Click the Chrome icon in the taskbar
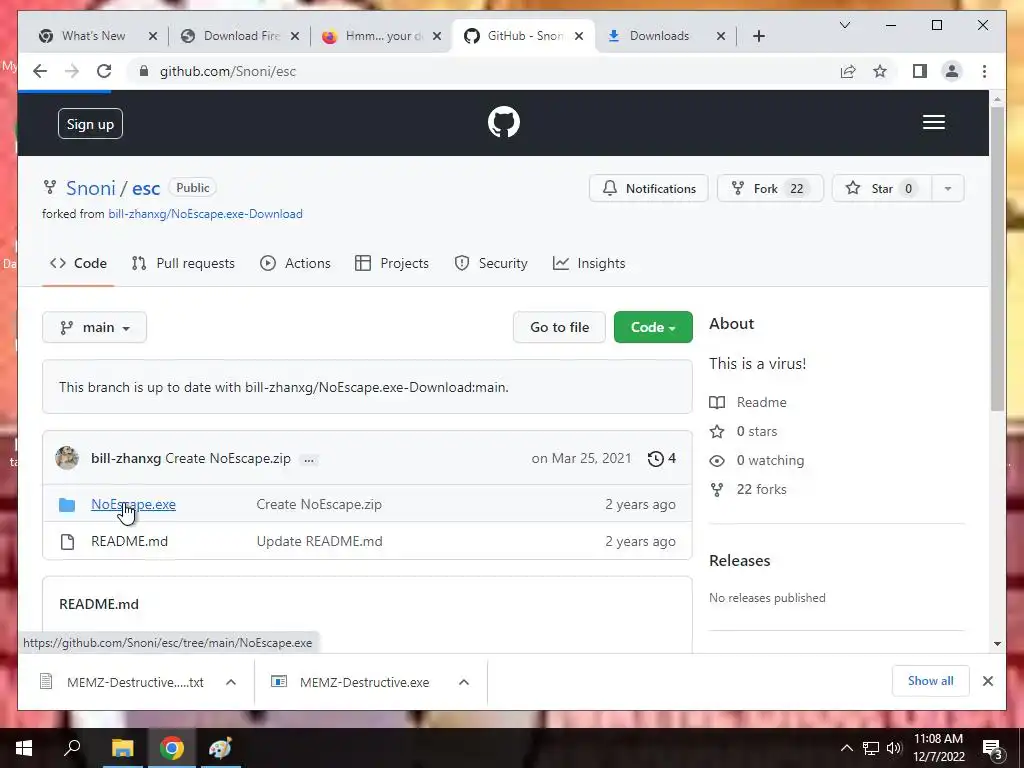The width and height of the screenshot is (1024, 768). pos(172,748)
